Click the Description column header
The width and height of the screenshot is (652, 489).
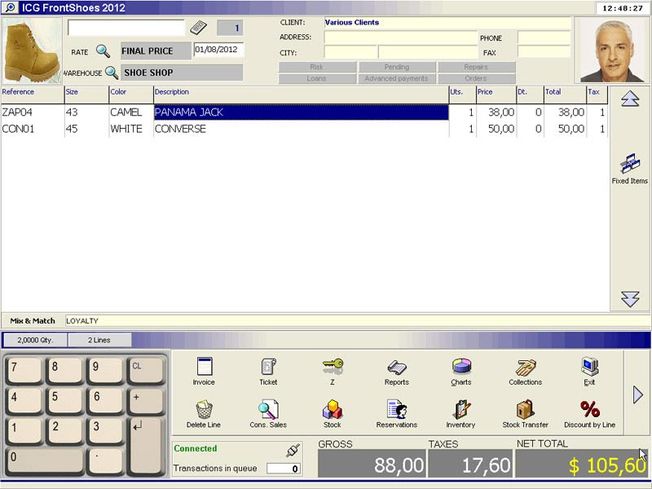[x=301, y=95]
